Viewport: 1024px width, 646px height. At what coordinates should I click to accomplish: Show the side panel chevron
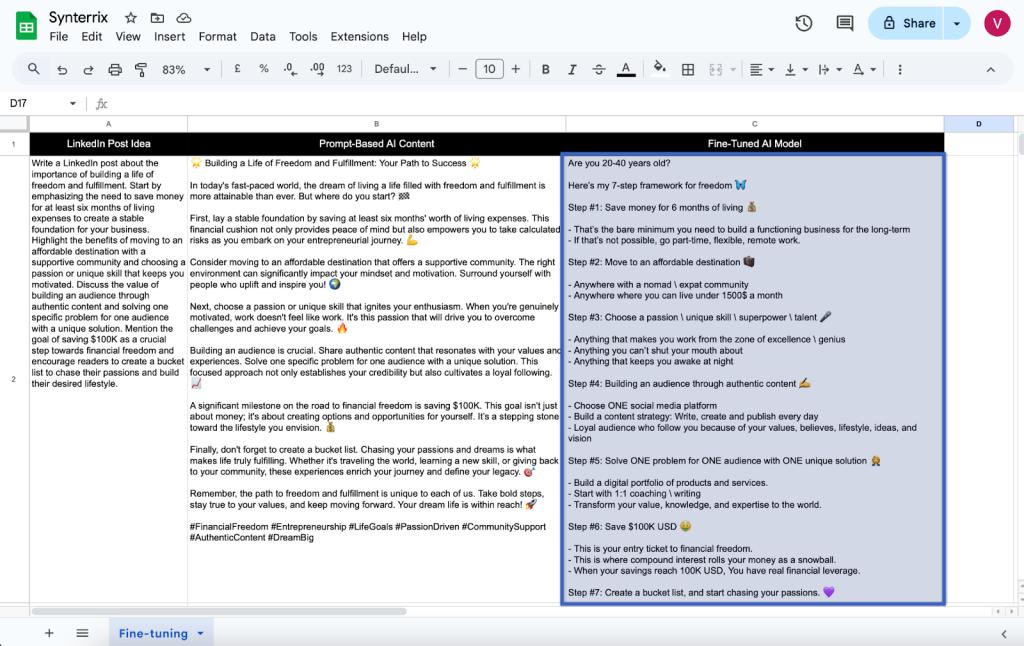pos(1004,634)
